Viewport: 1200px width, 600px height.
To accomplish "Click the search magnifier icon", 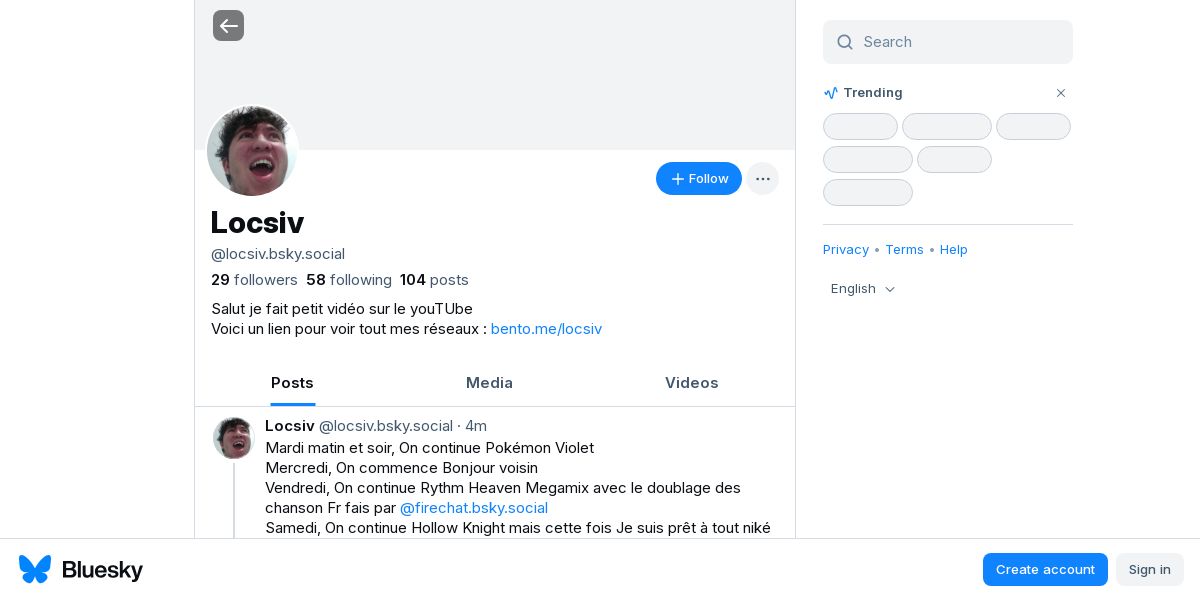I will pyautogui.click(x=845, y=42).
